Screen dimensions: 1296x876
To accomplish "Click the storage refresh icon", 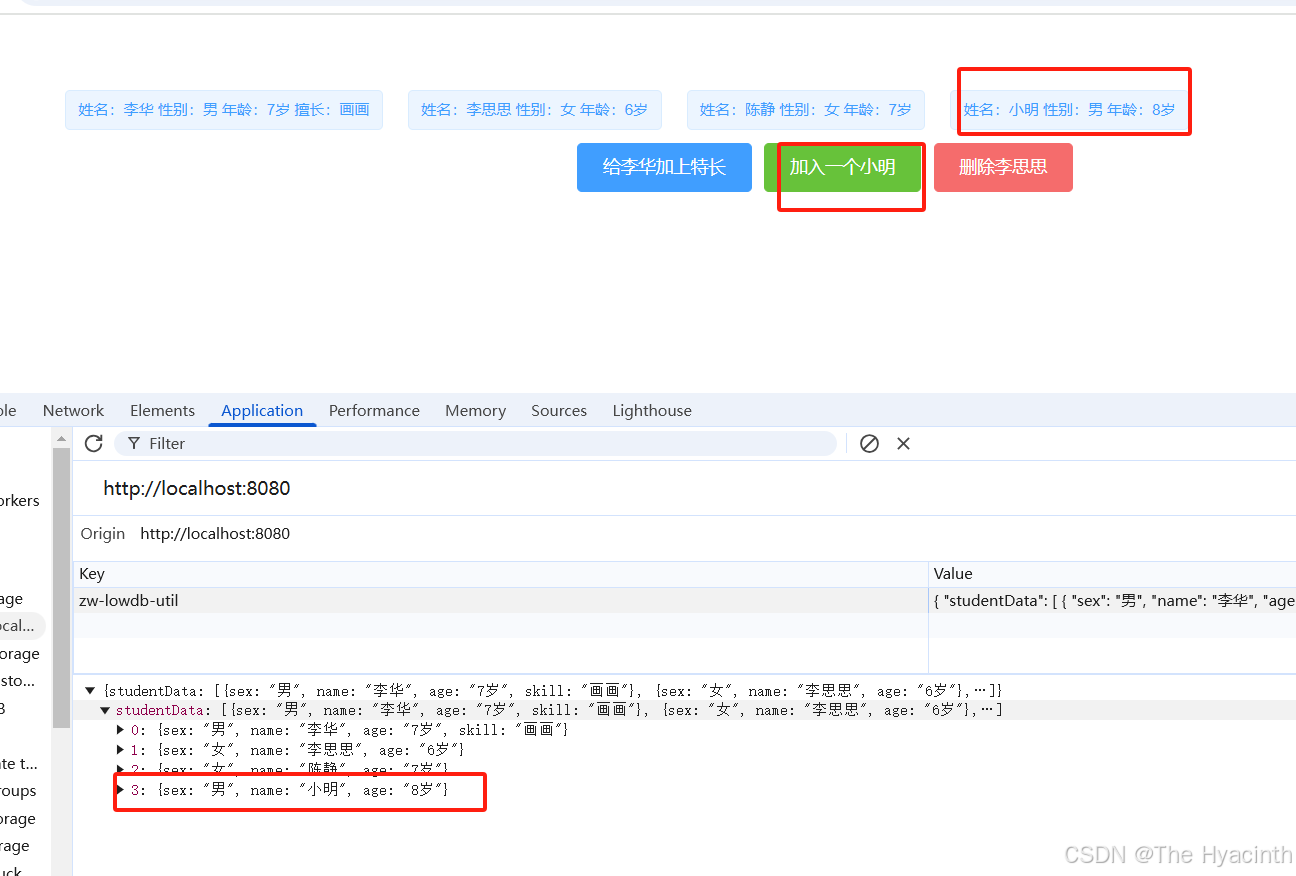I will click(93, 443).
